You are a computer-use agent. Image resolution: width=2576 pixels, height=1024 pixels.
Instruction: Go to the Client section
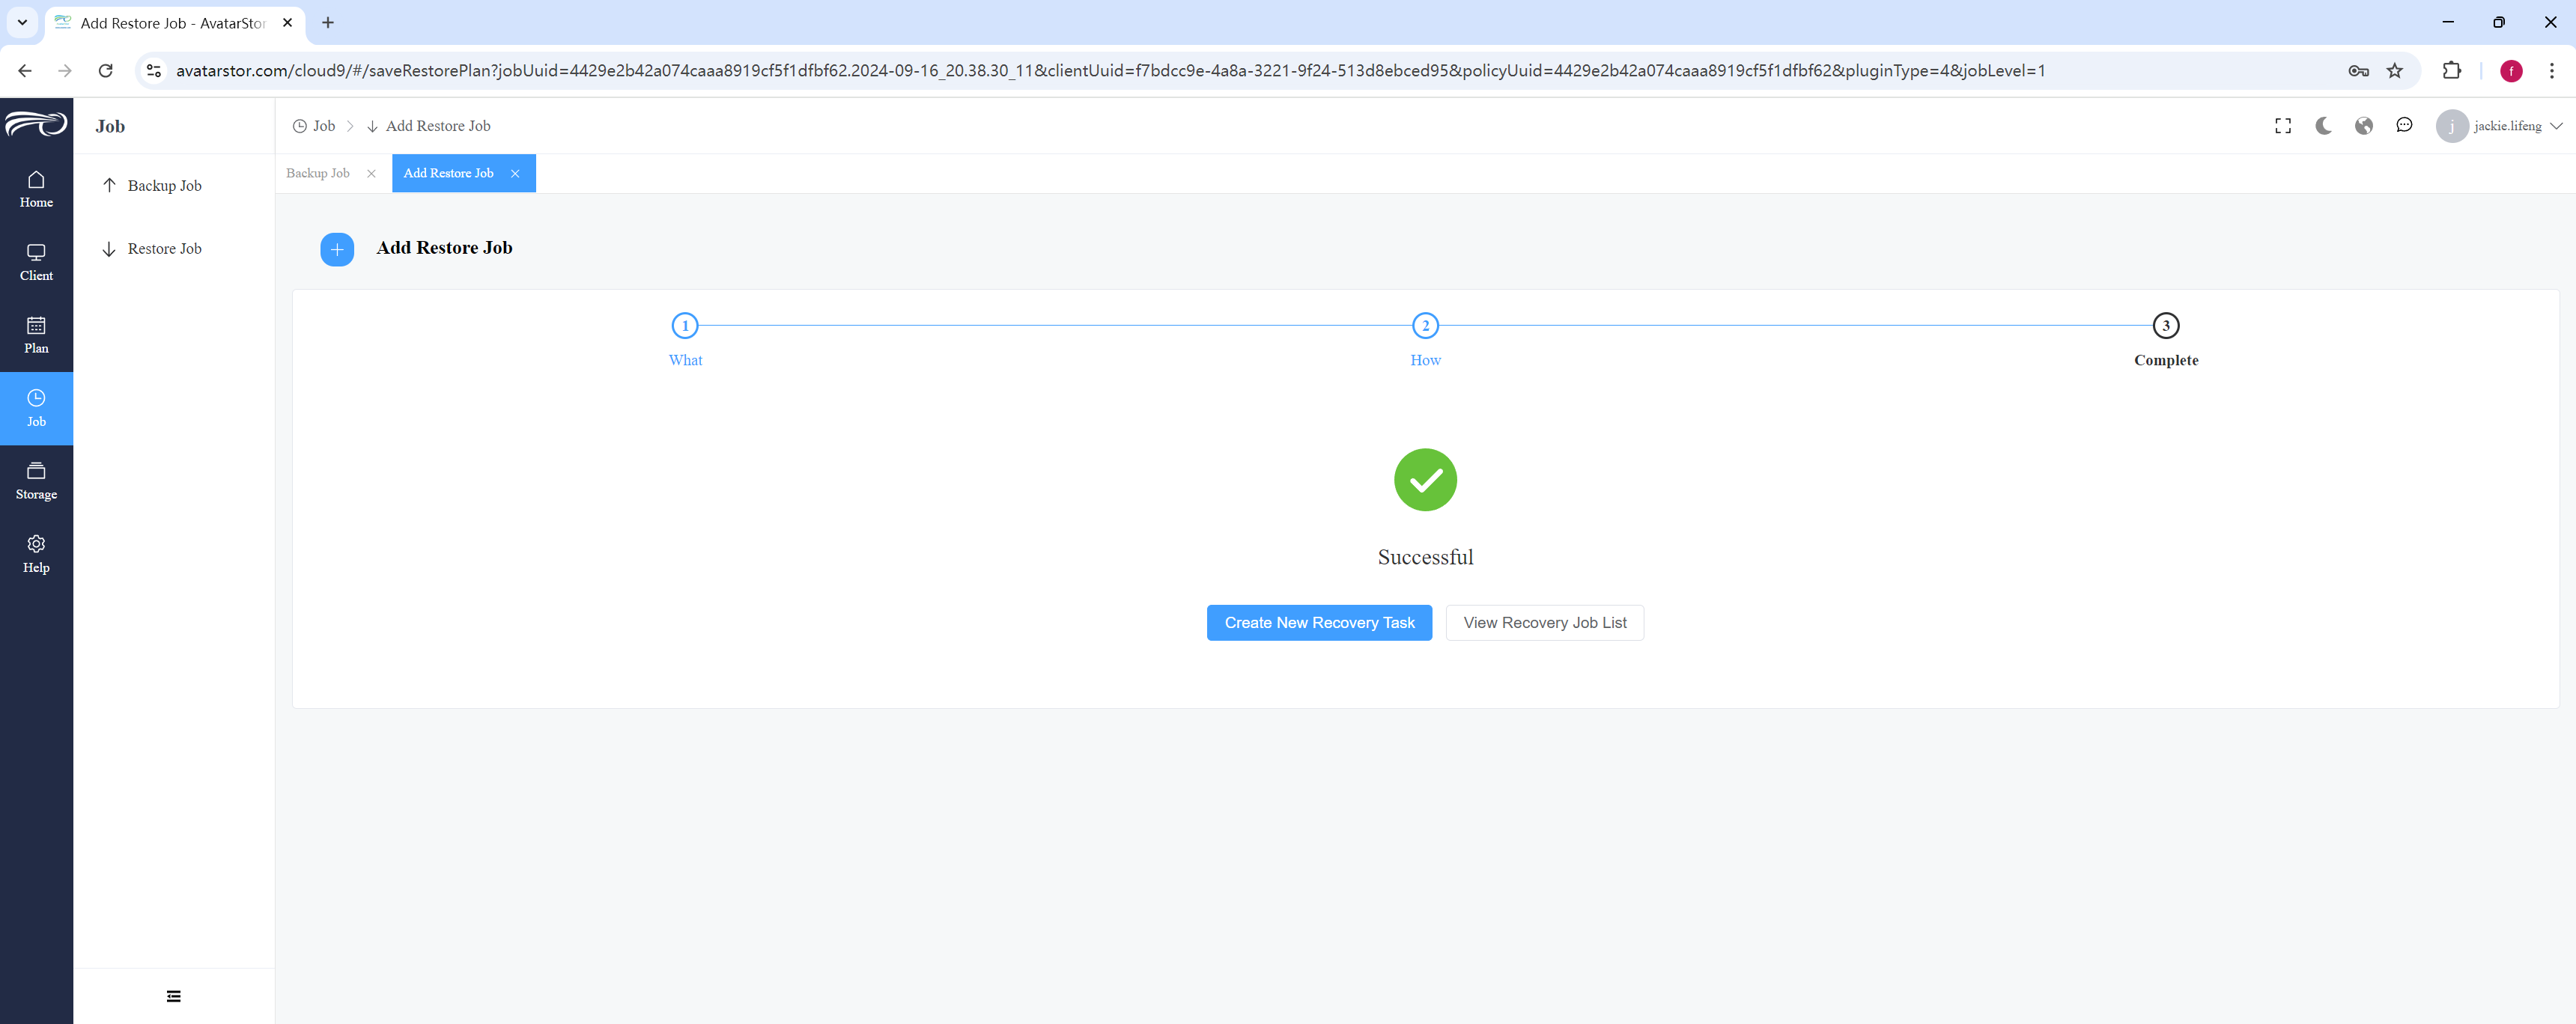point(36,262)
